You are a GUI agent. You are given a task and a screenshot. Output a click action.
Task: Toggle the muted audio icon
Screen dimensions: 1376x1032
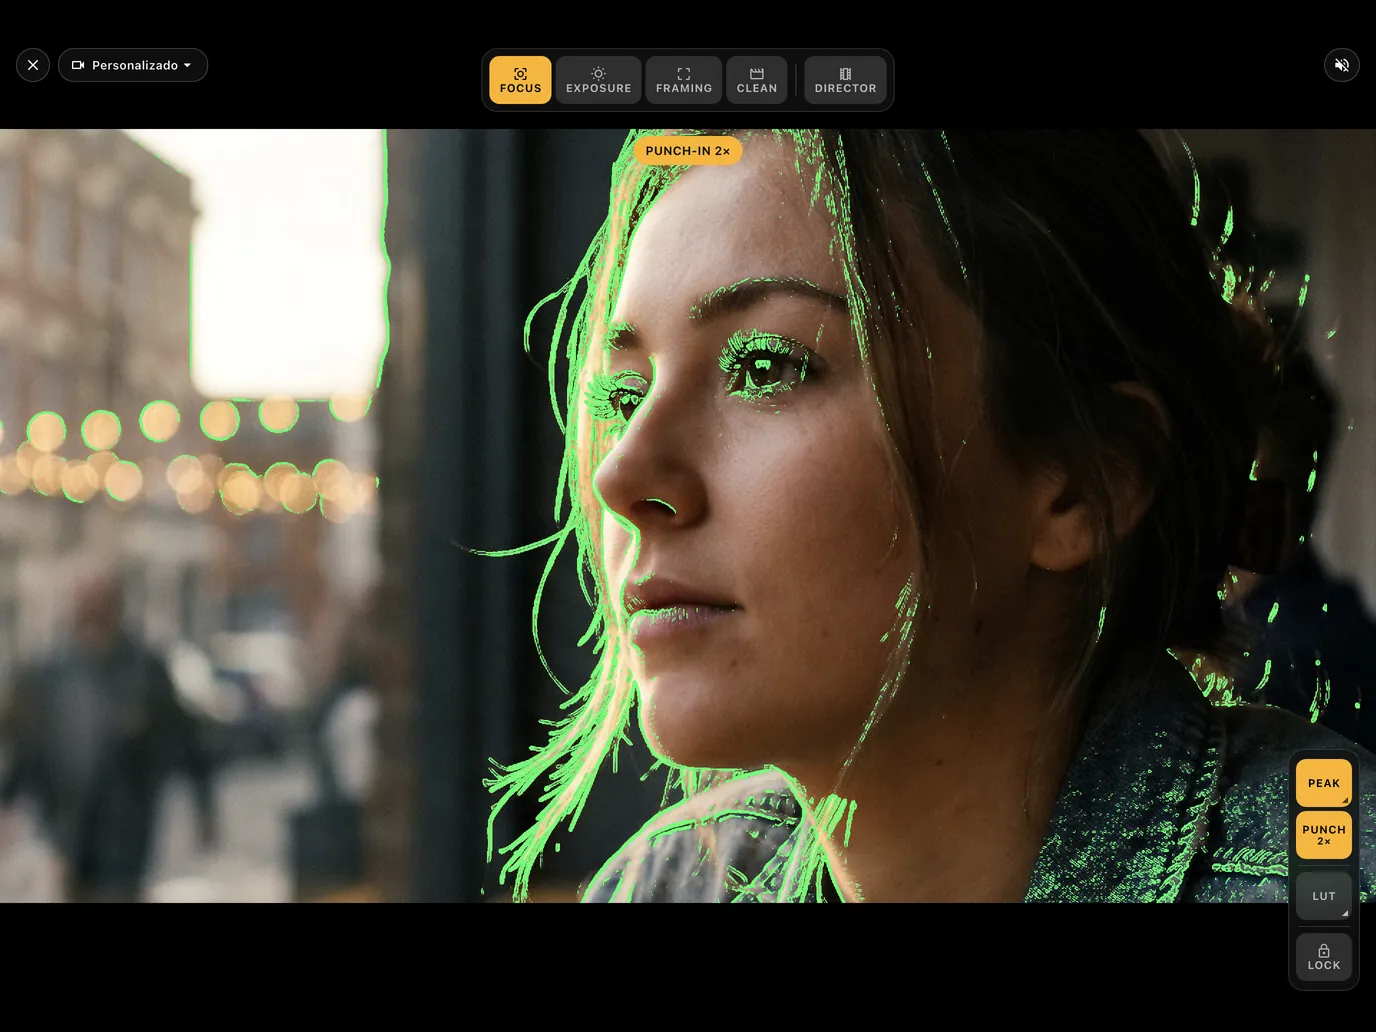click(x=1342, y=65)
